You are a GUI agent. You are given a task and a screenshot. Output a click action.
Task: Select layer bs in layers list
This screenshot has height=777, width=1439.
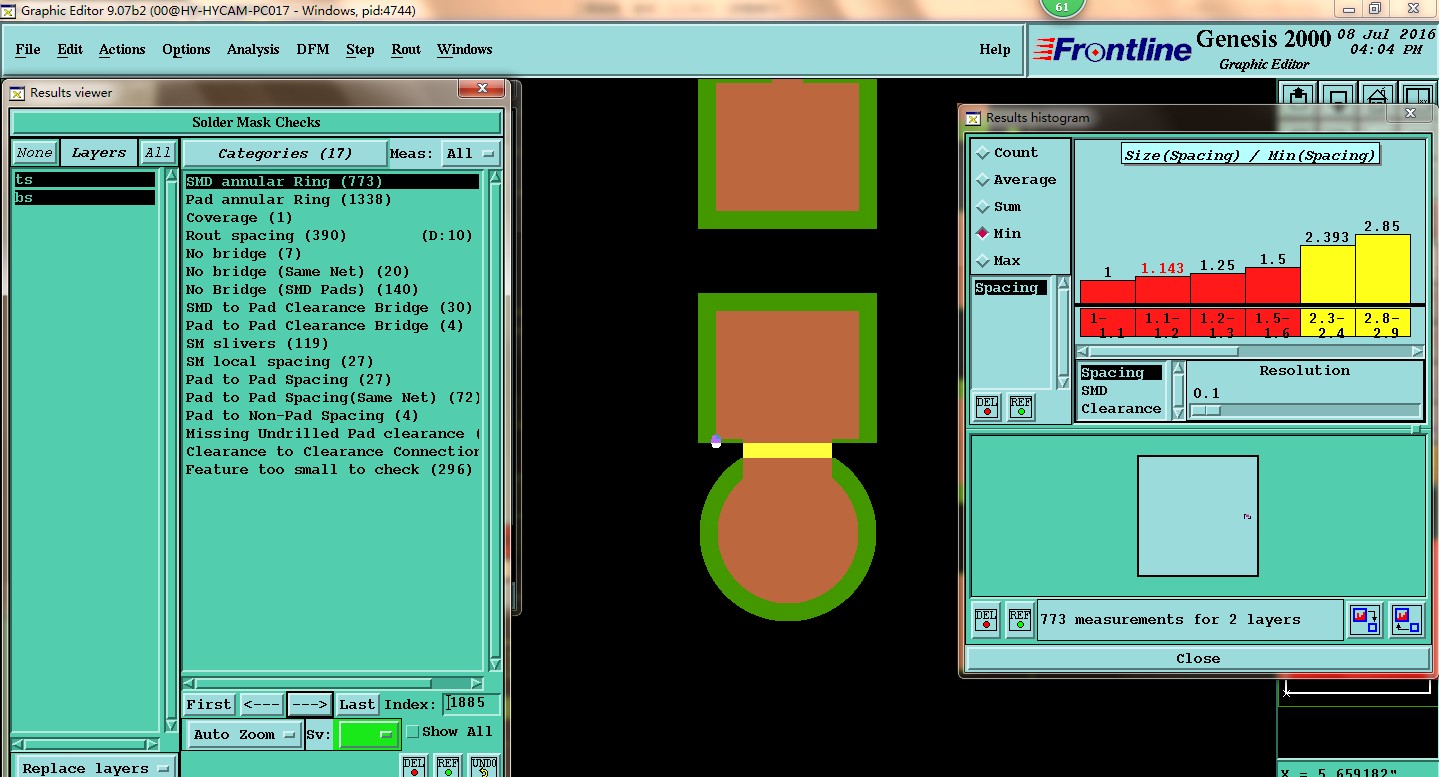(85, 198)
